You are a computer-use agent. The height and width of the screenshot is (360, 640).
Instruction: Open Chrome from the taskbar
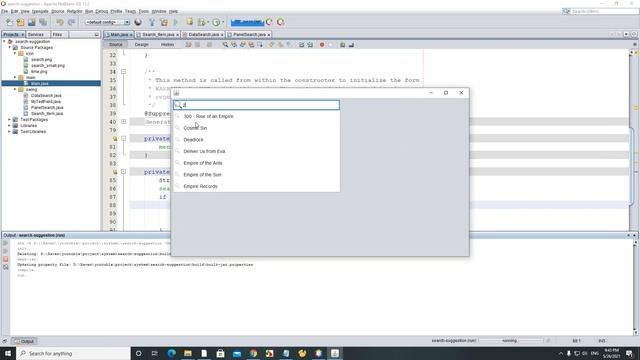pos(253,353)
